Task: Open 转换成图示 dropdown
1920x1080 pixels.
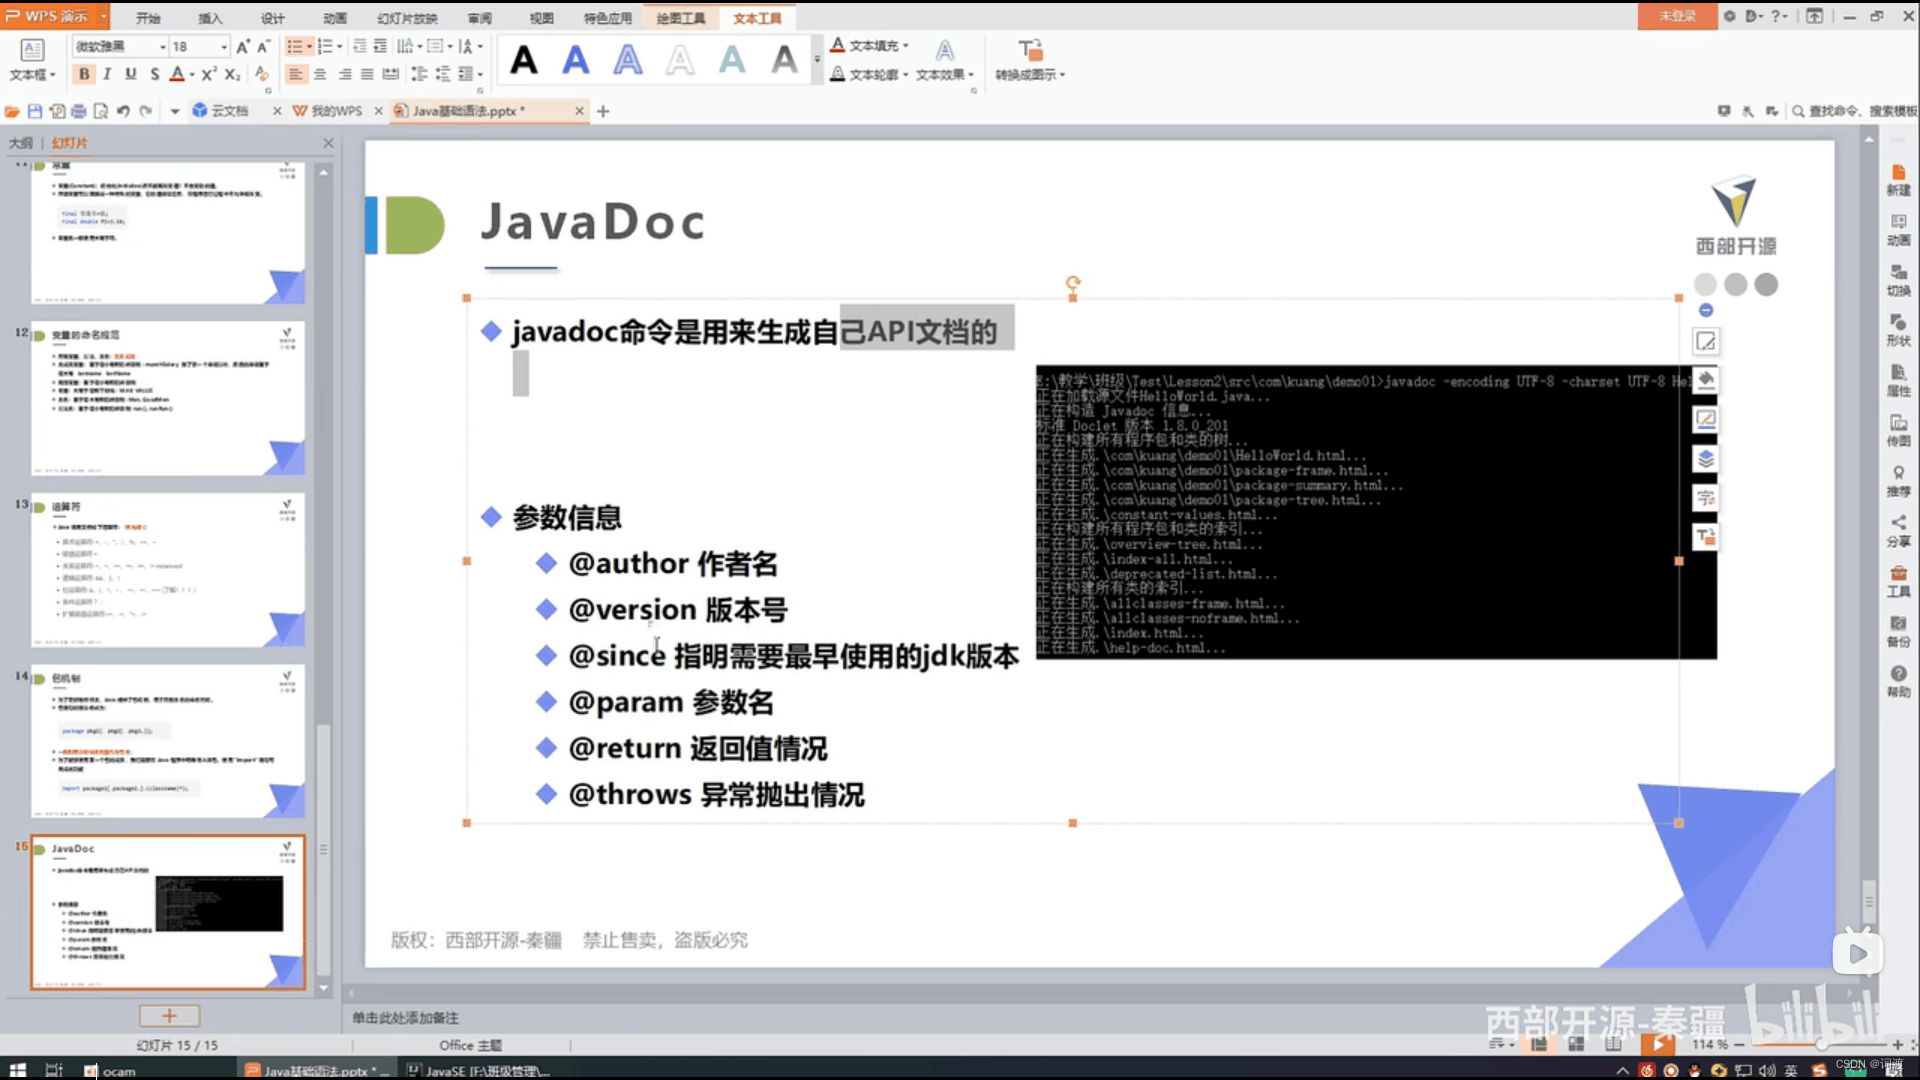Action: [x=1030, y=60]
